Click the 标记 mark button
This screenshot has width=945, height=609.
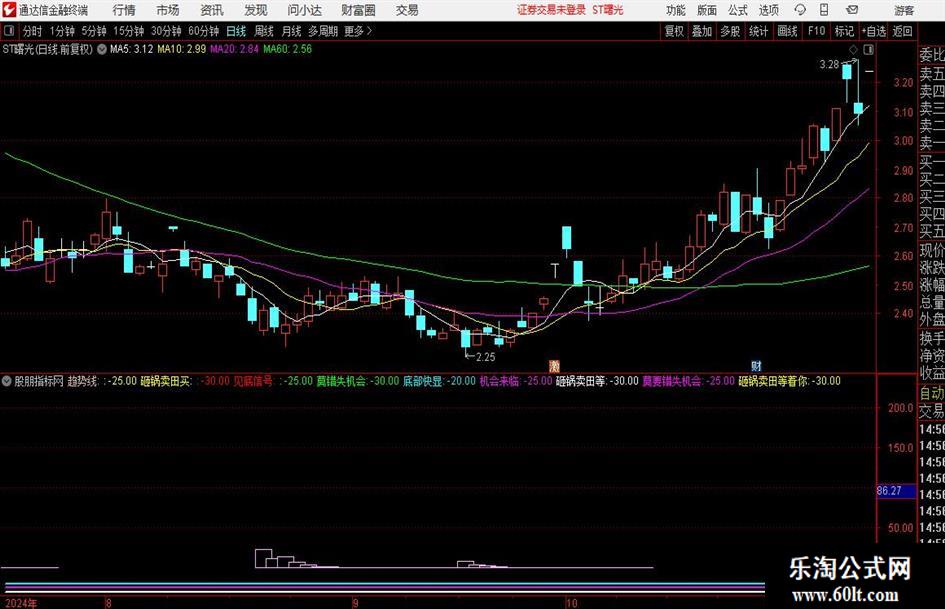point(844,31)
